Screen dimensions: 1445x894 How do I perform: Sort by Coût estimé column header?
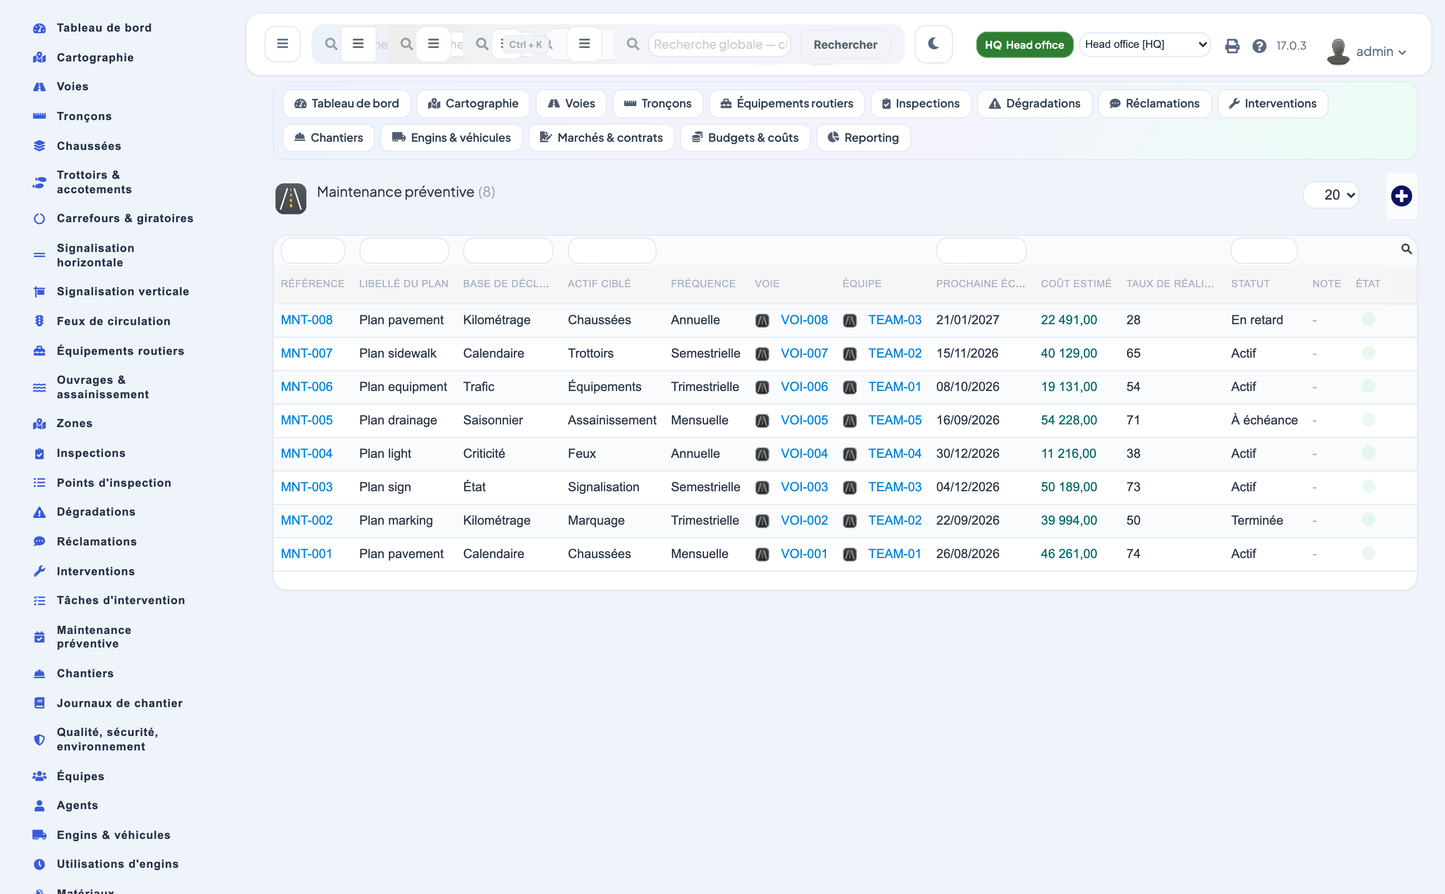coord(1076,284)
